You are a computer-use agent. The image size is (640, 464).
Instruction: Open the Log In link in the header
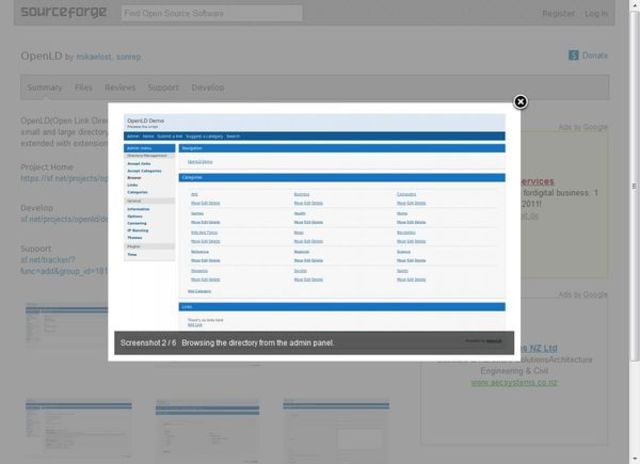click(x=596, y=13)
